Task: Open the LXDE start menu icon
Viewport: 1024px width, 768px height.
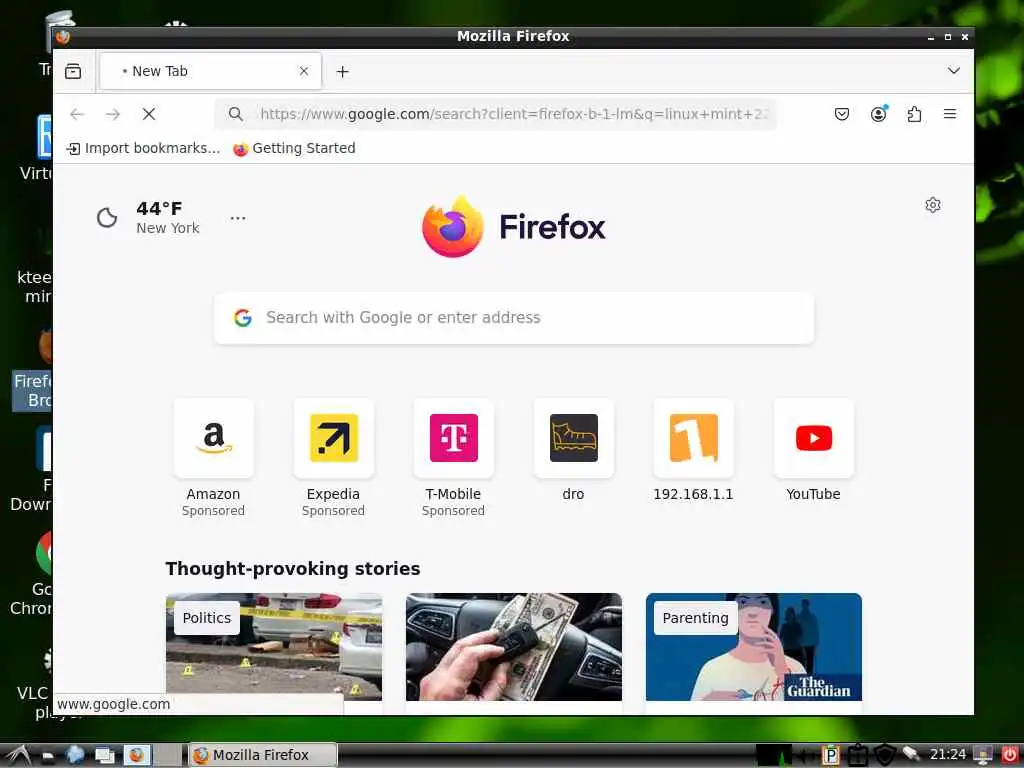Action: click(18, 755)
